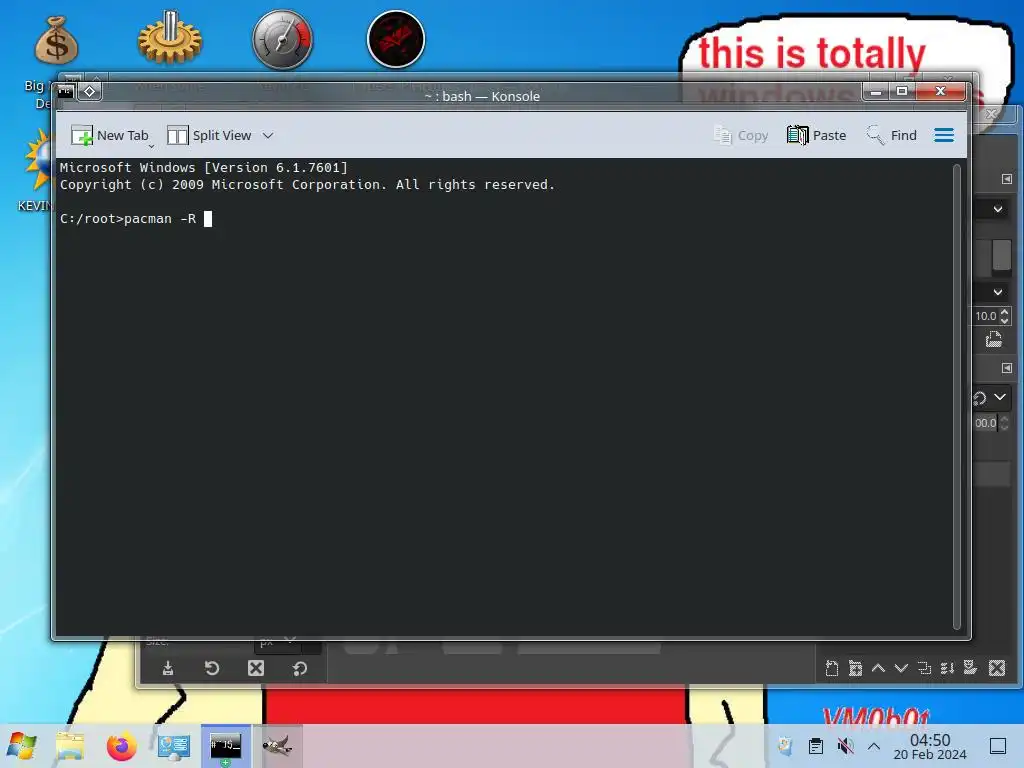Click the Split View button in Konsole
The height and width of the screenshot is (768, 1024).
tap(209, 135)
